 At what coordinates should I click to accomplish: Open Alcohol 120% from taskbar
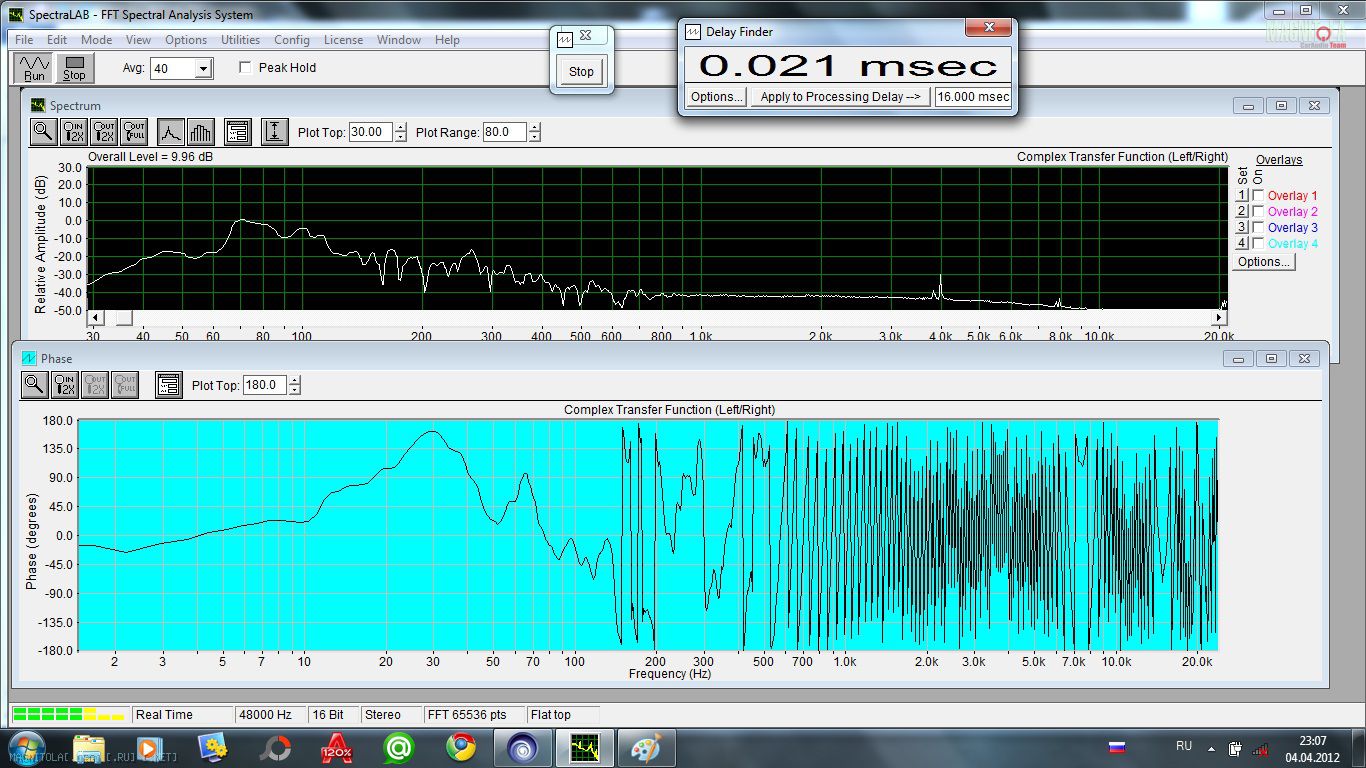click(337, 748)
